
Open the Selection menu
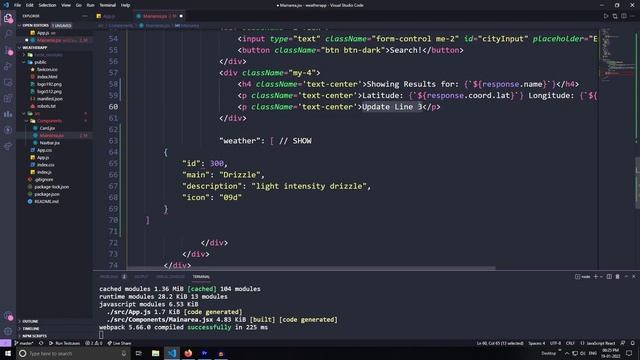pyautogui.click(x=47, y=5)
